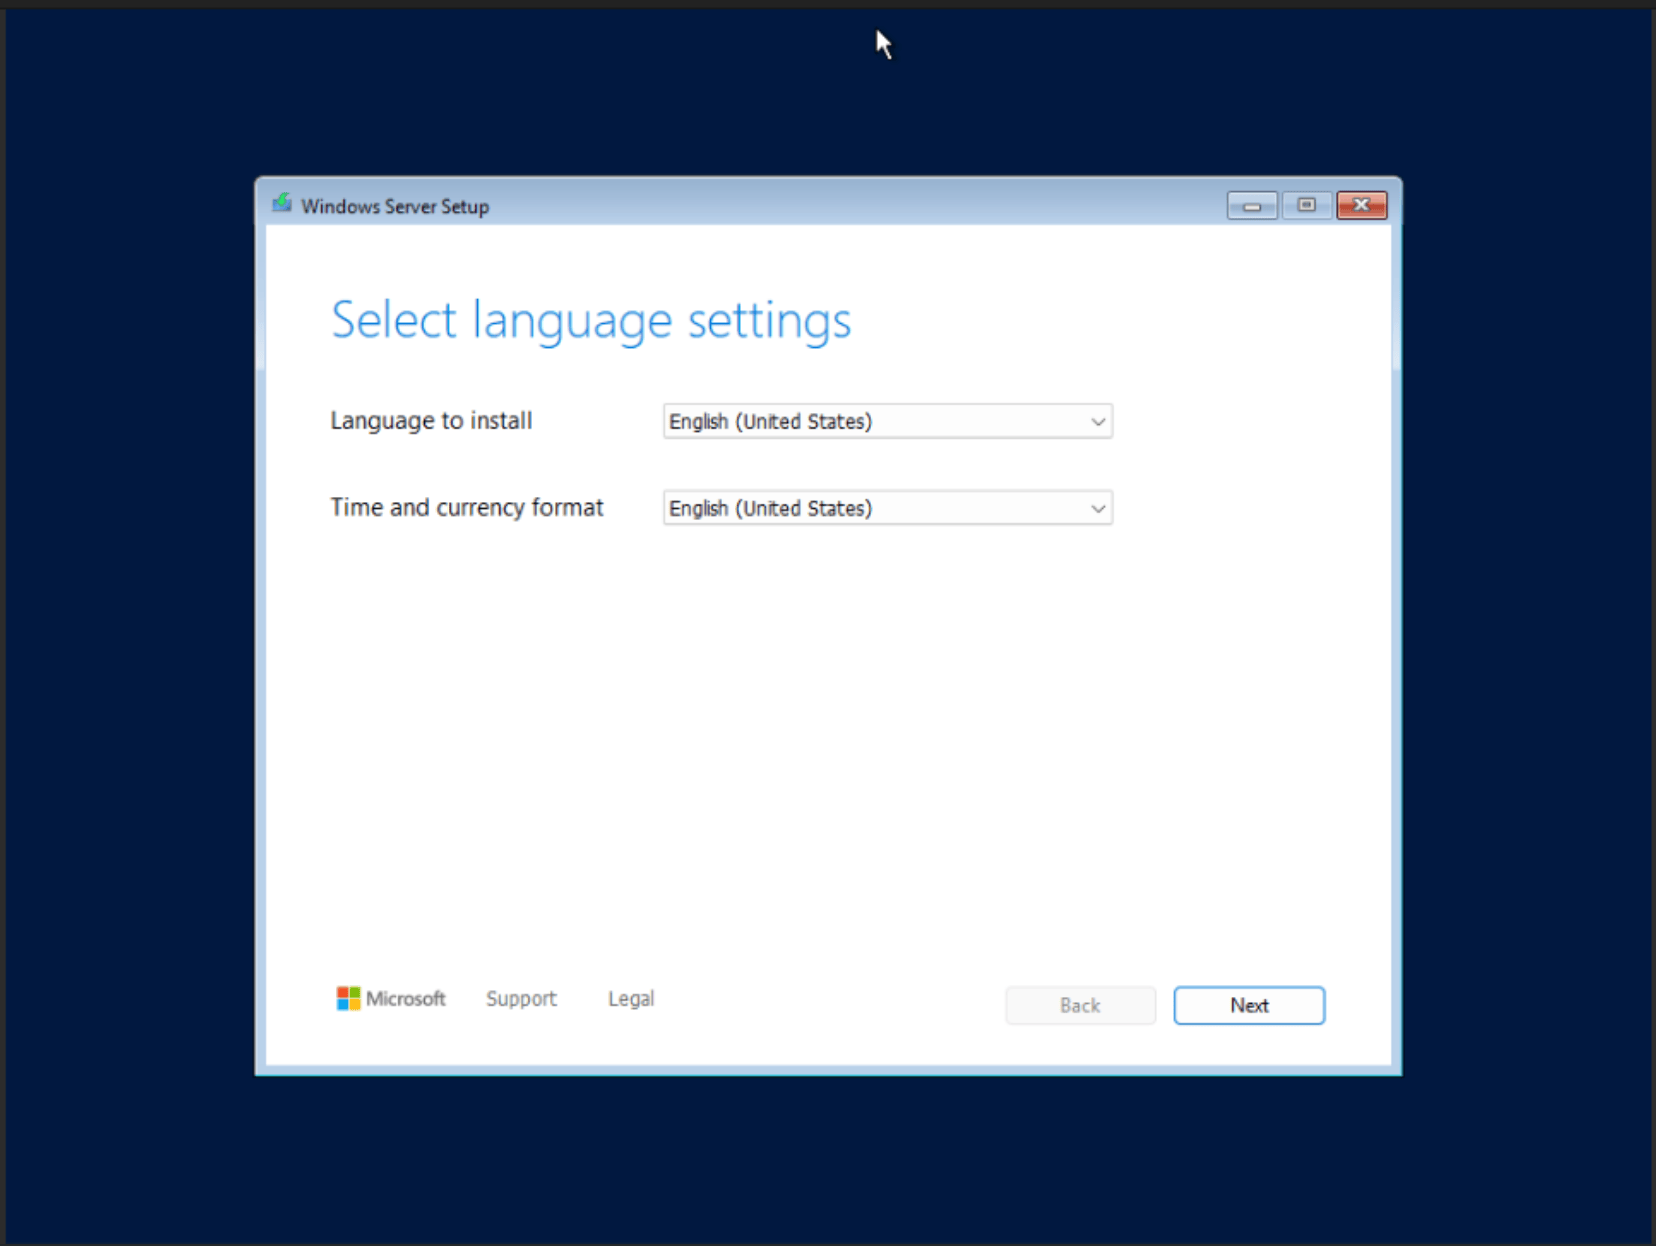Close the Windows Server Setup window
Viewport: 1656px width, 1246px height.
1361,205
